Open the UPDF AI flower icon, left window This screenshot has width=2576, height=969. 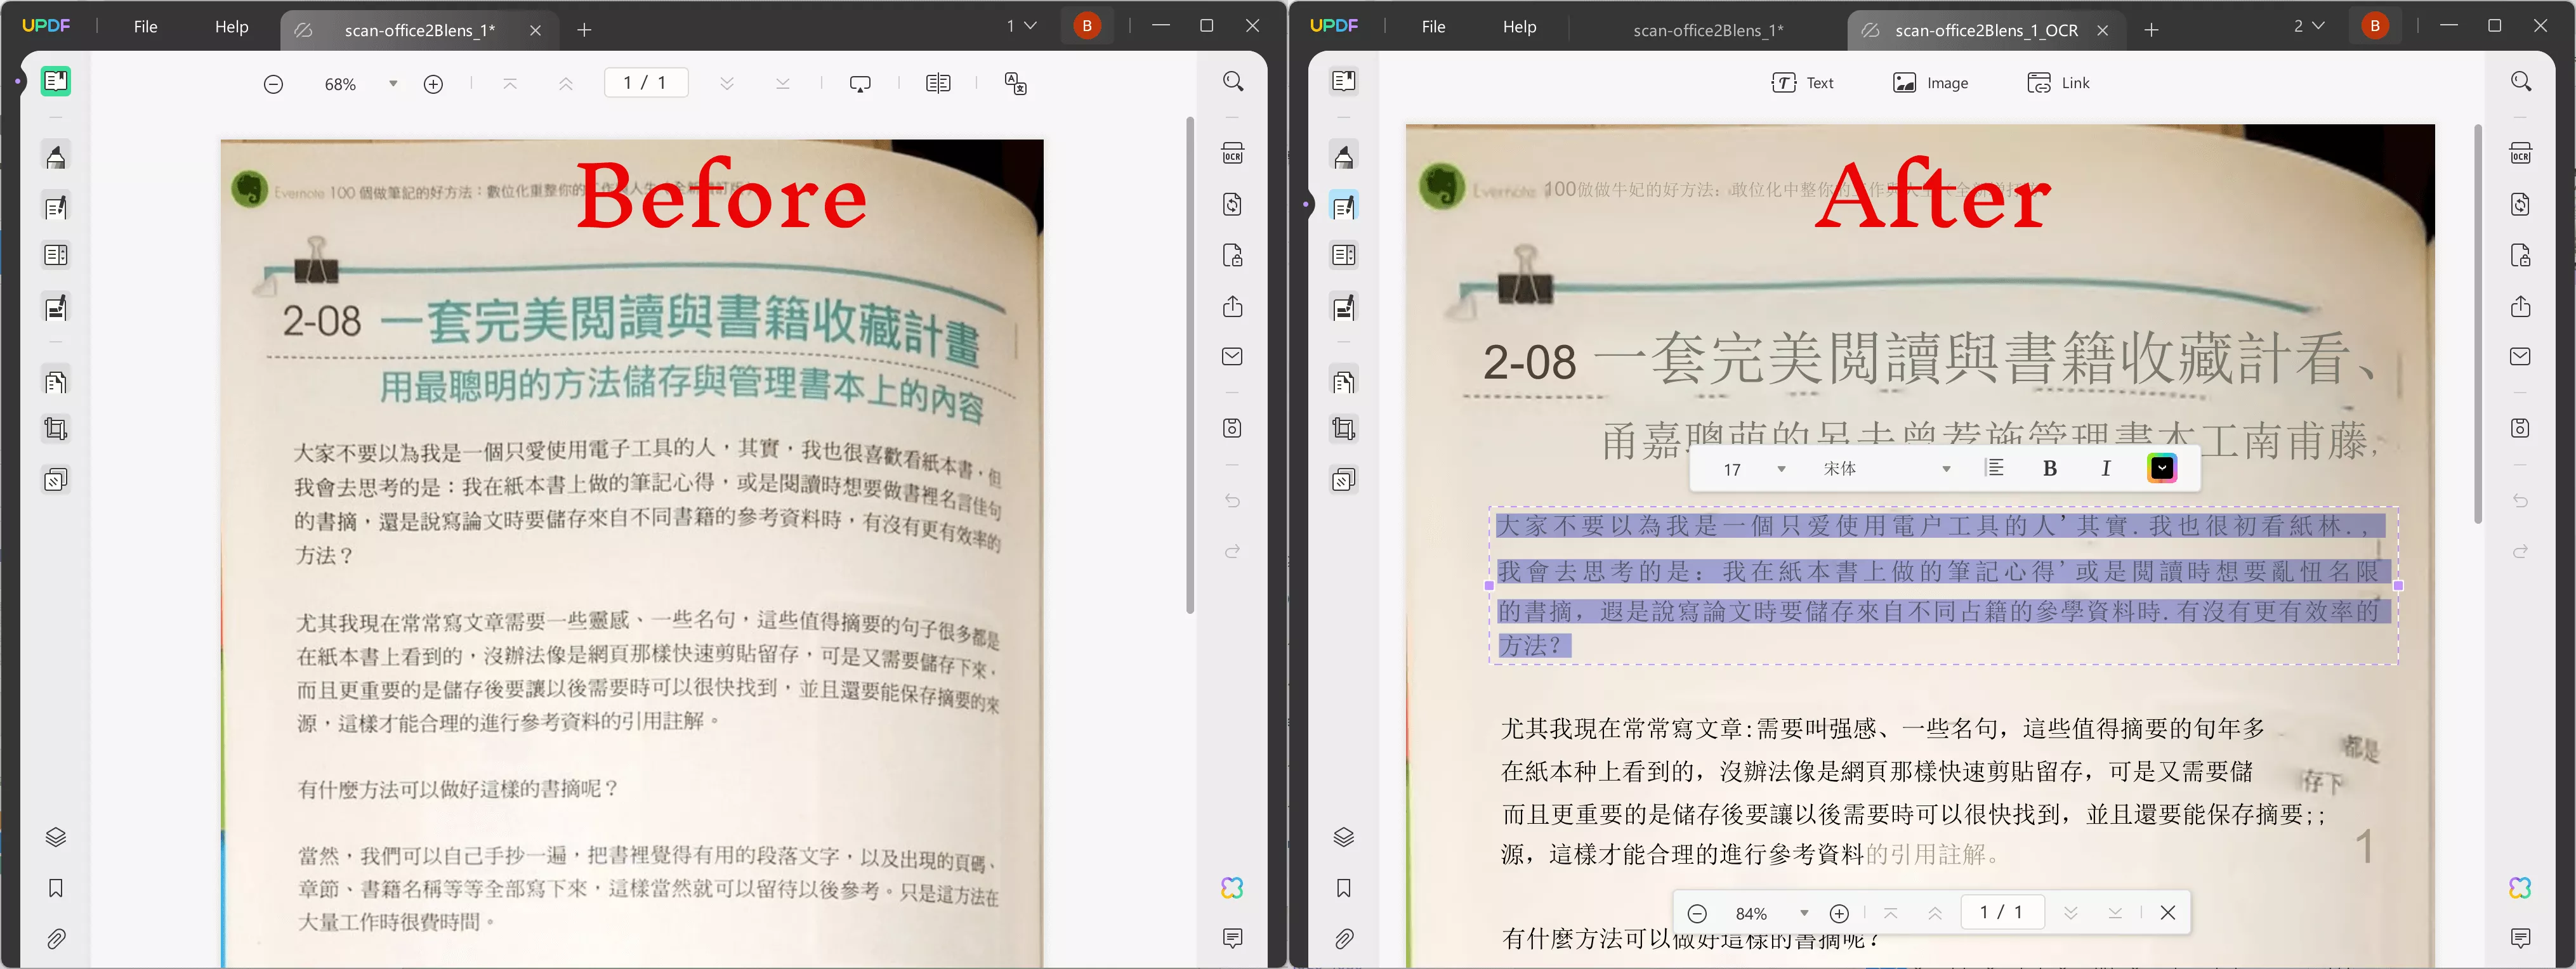click(x=1232, y=888)
